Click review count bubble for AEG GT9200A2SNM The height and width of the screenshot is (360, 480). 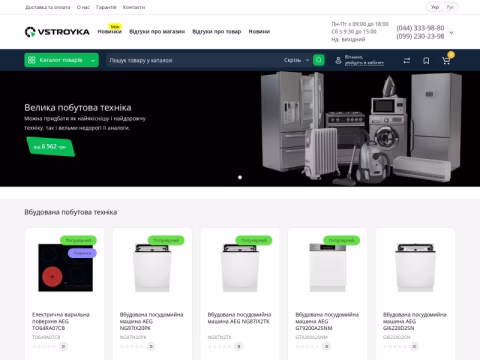pyautogui.click(x=327, y=346)
